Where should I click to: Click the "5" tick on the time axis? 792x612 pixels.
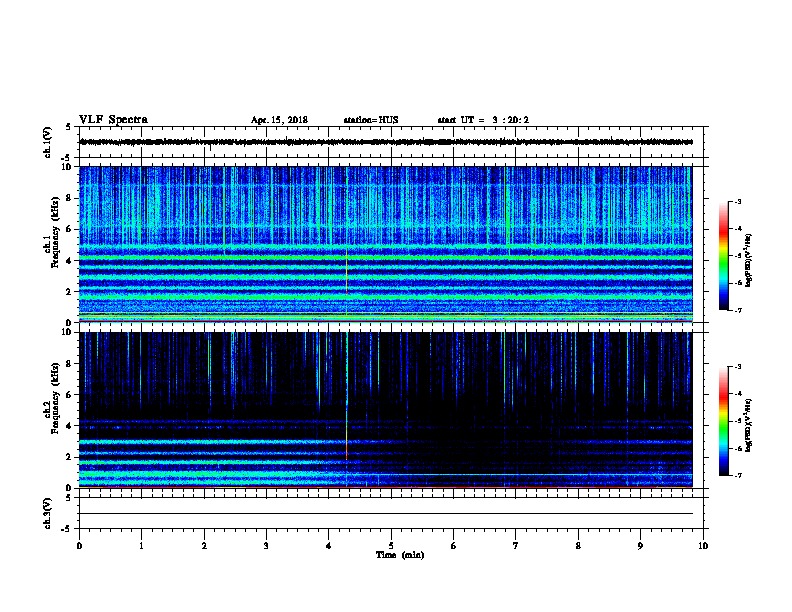click(391, 546)
